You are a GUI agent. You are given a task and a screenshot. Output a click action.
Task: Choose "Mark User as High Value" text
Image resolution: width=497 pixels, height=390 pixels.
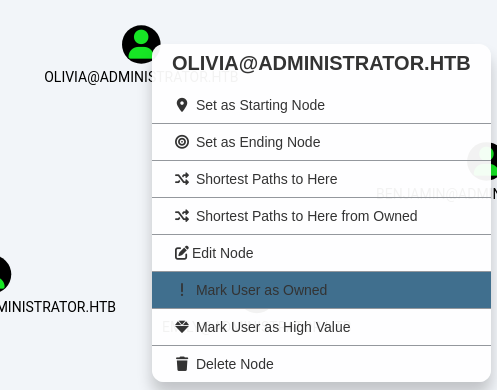pos(273,327)
